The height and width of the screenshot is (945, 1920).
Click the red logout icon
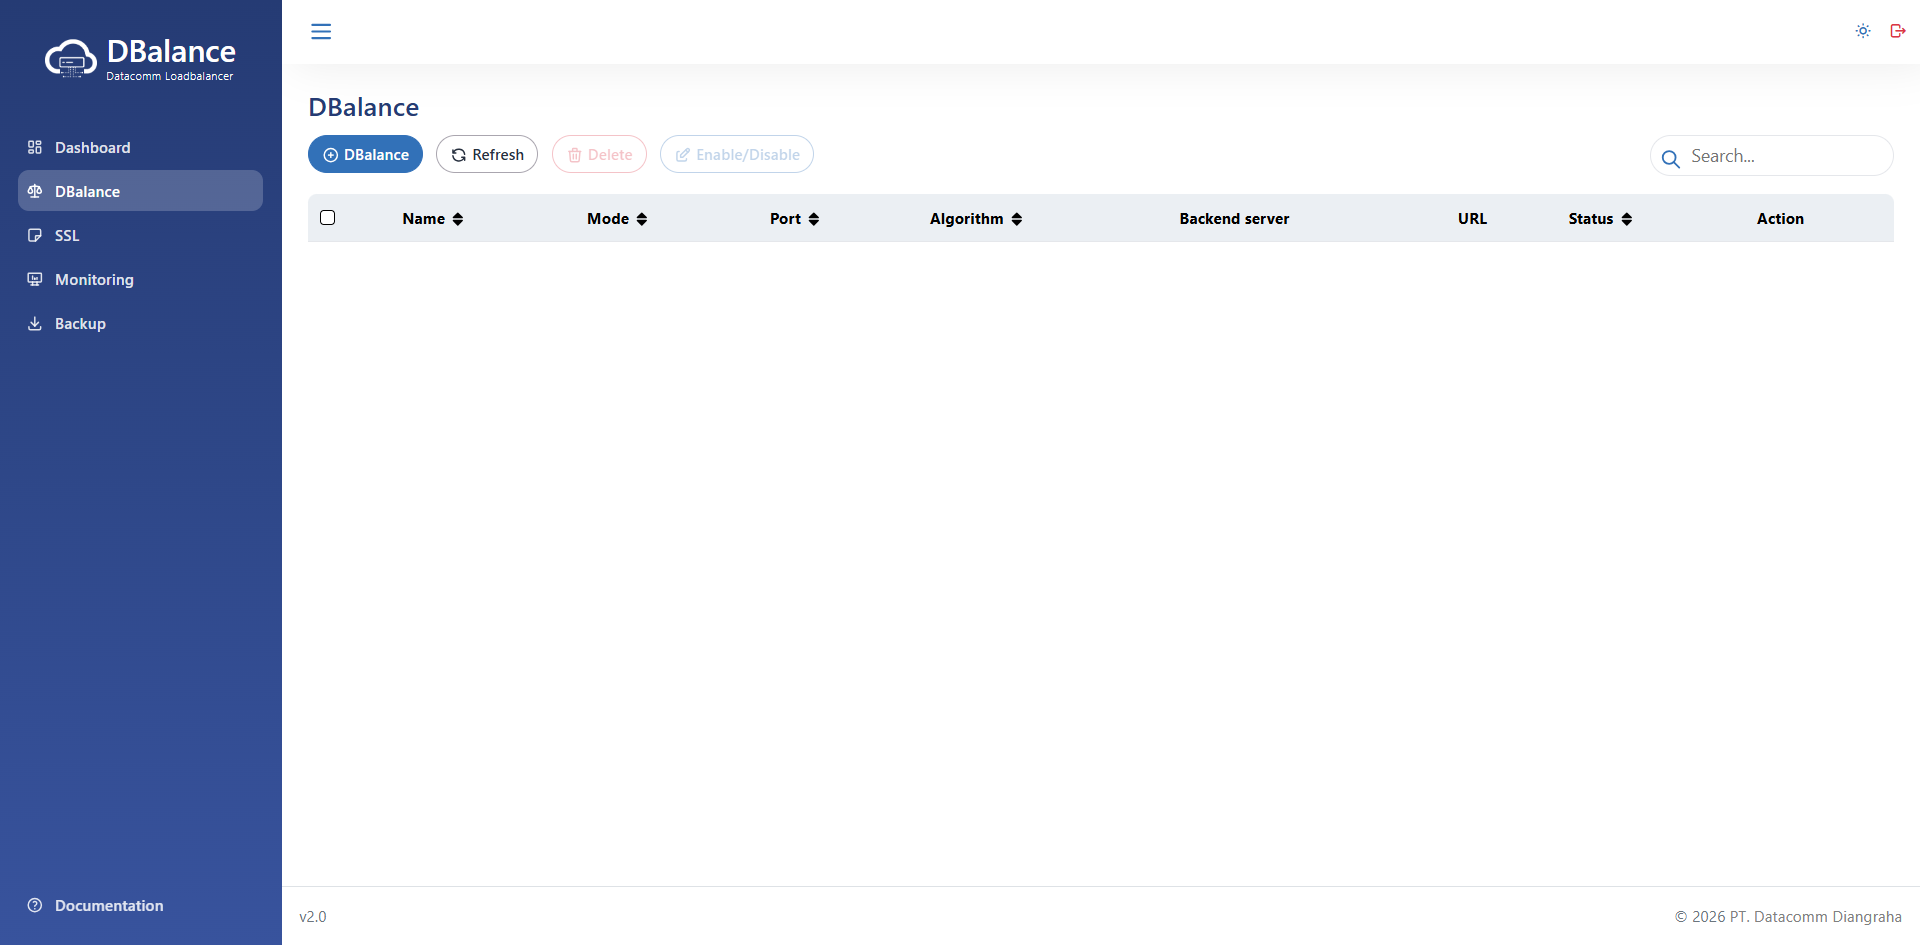[x=1897, y=31]
